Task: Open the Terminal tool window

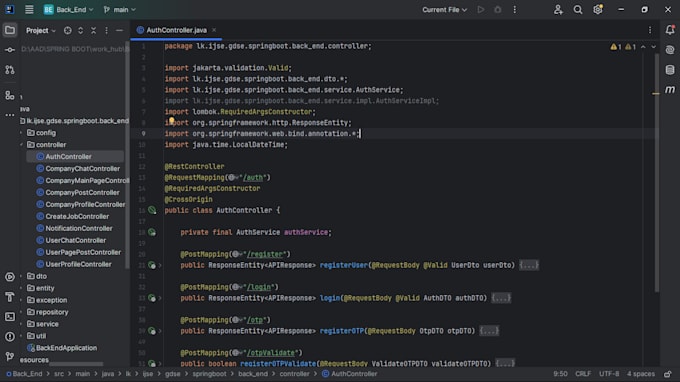Action: click(10, 317)
